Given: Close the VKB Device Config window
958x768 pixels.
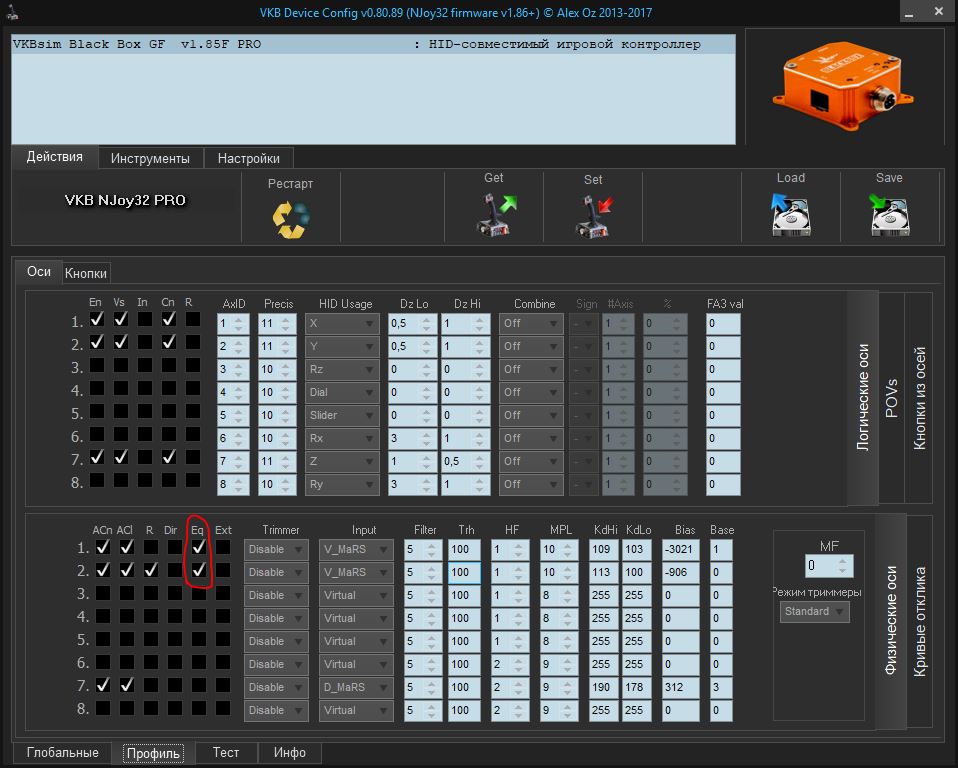Looking at the screenshot, I should point(938,12).
